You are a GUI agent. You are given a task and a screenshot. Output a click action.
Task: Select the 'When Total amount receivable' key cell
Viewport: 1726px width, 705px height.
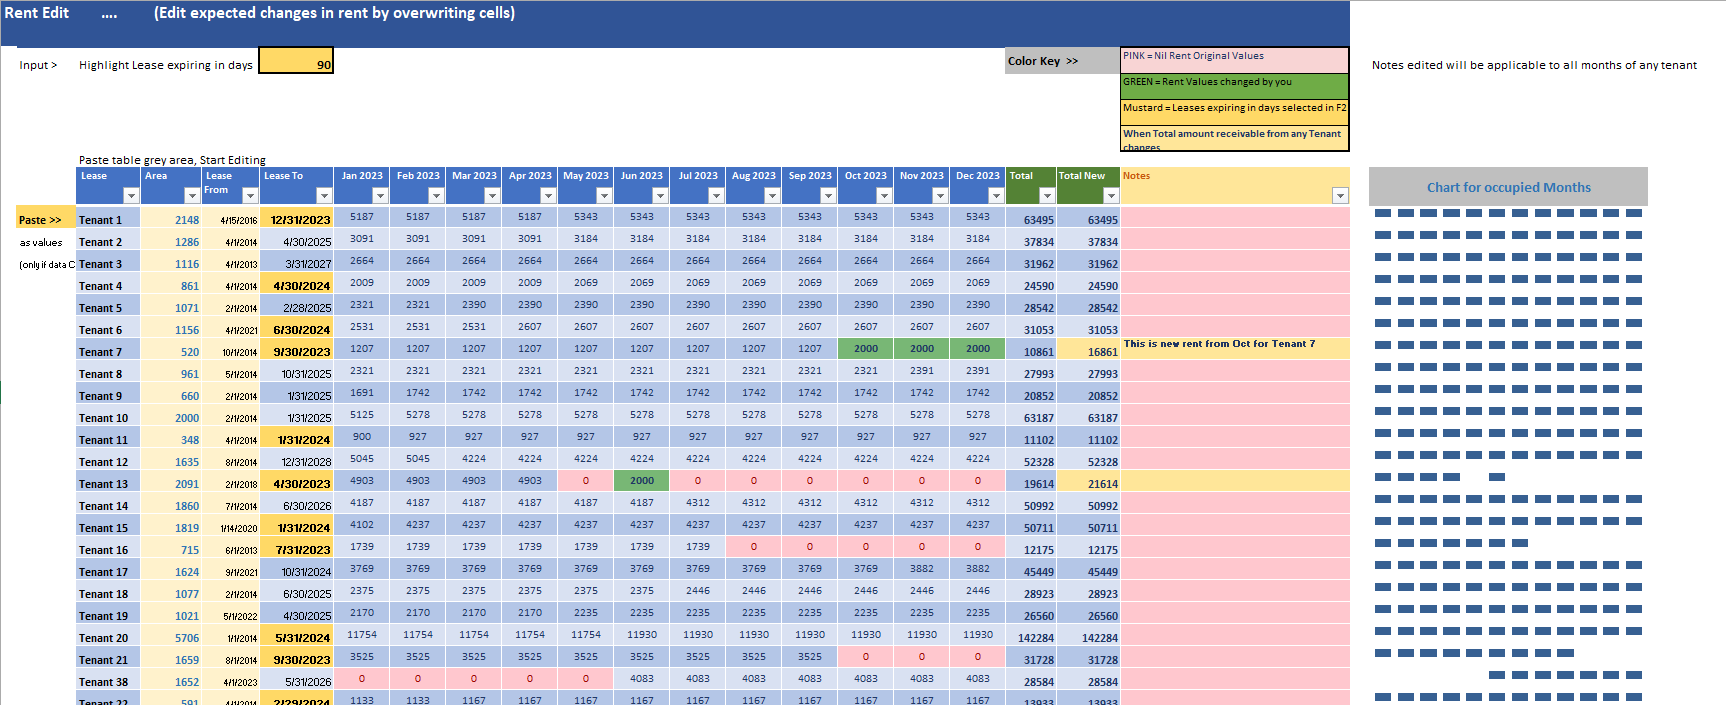1235,138
